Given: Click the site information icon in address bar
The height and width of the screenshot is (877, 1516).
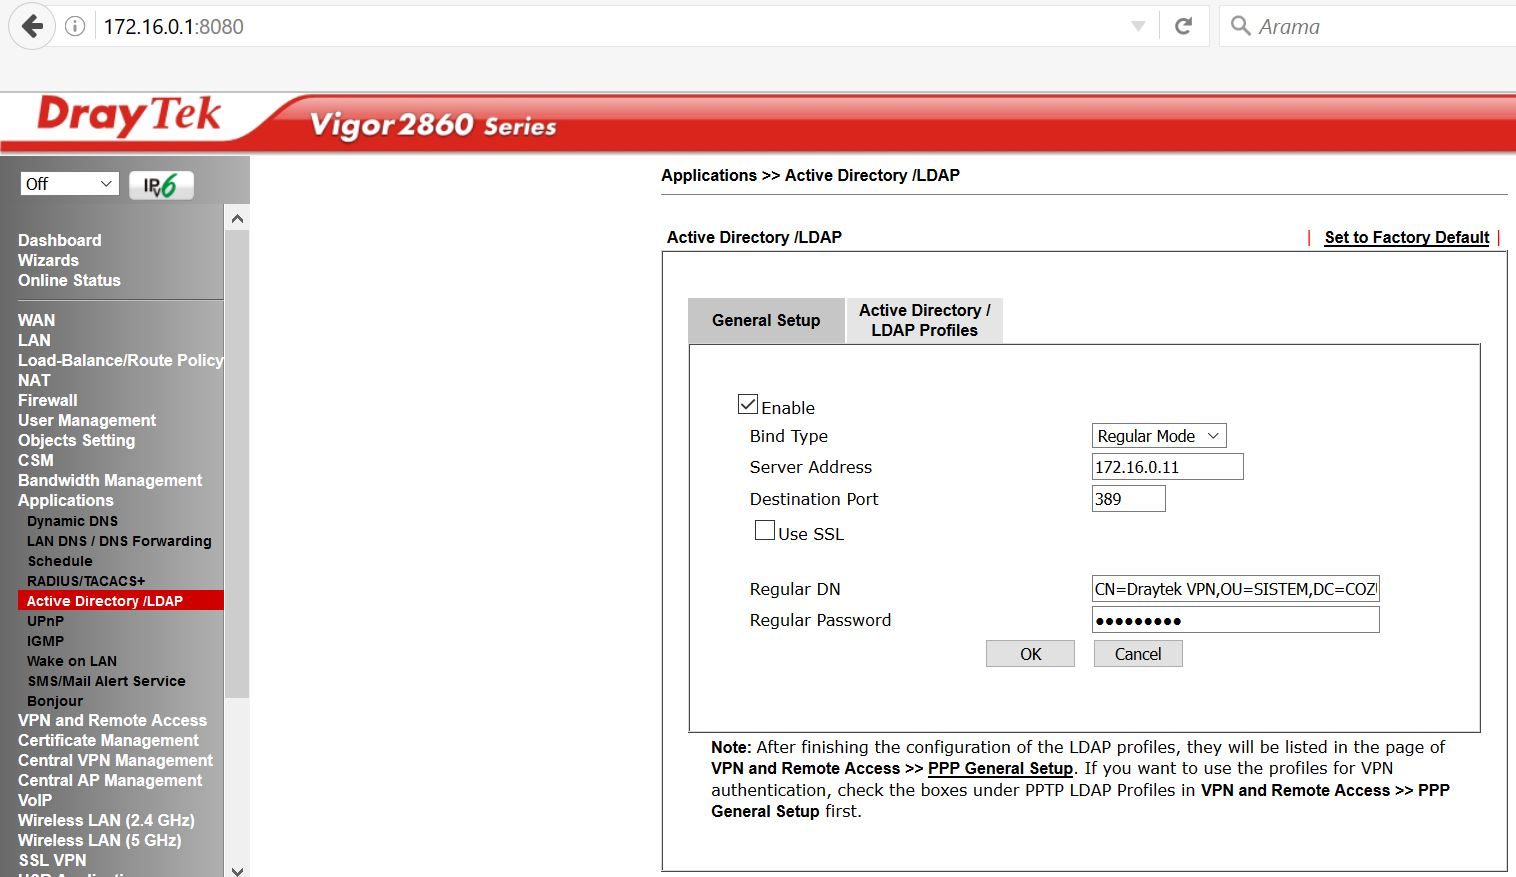Looking at the screenshot, I should pyautogui.click(x=75, y=27).
